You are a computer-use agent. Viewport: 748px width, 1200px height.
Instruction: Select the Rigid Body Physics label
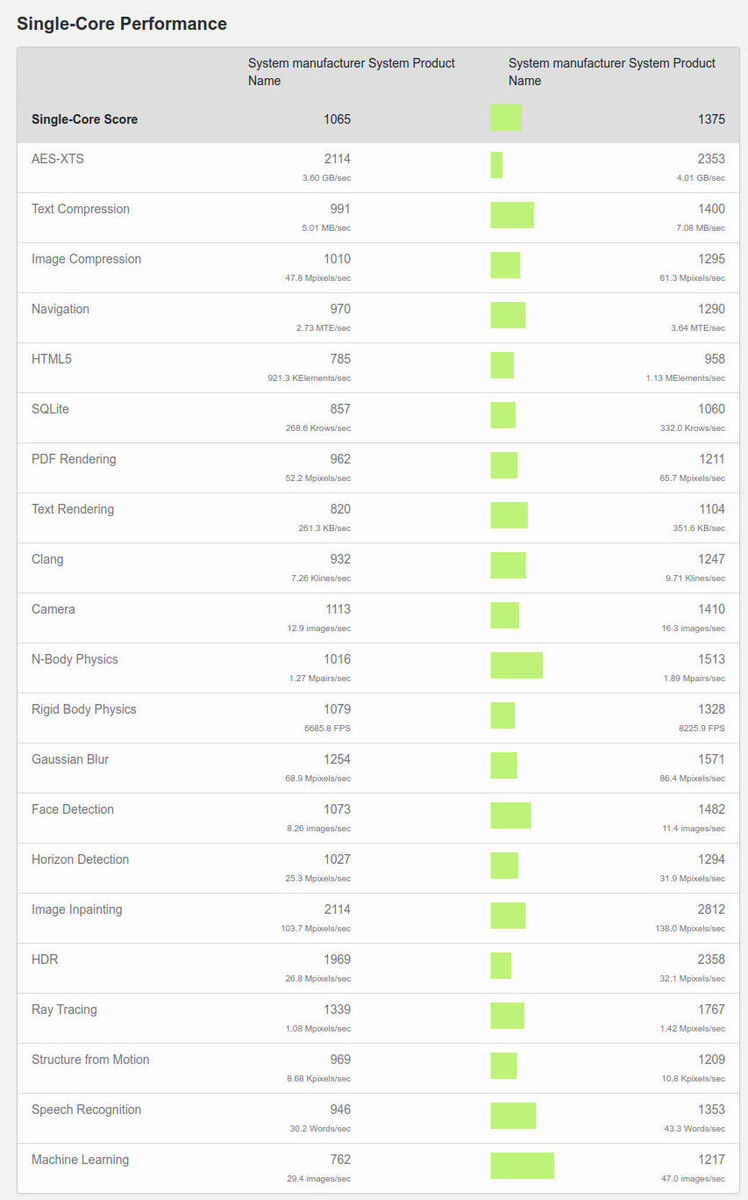[84, 709]
